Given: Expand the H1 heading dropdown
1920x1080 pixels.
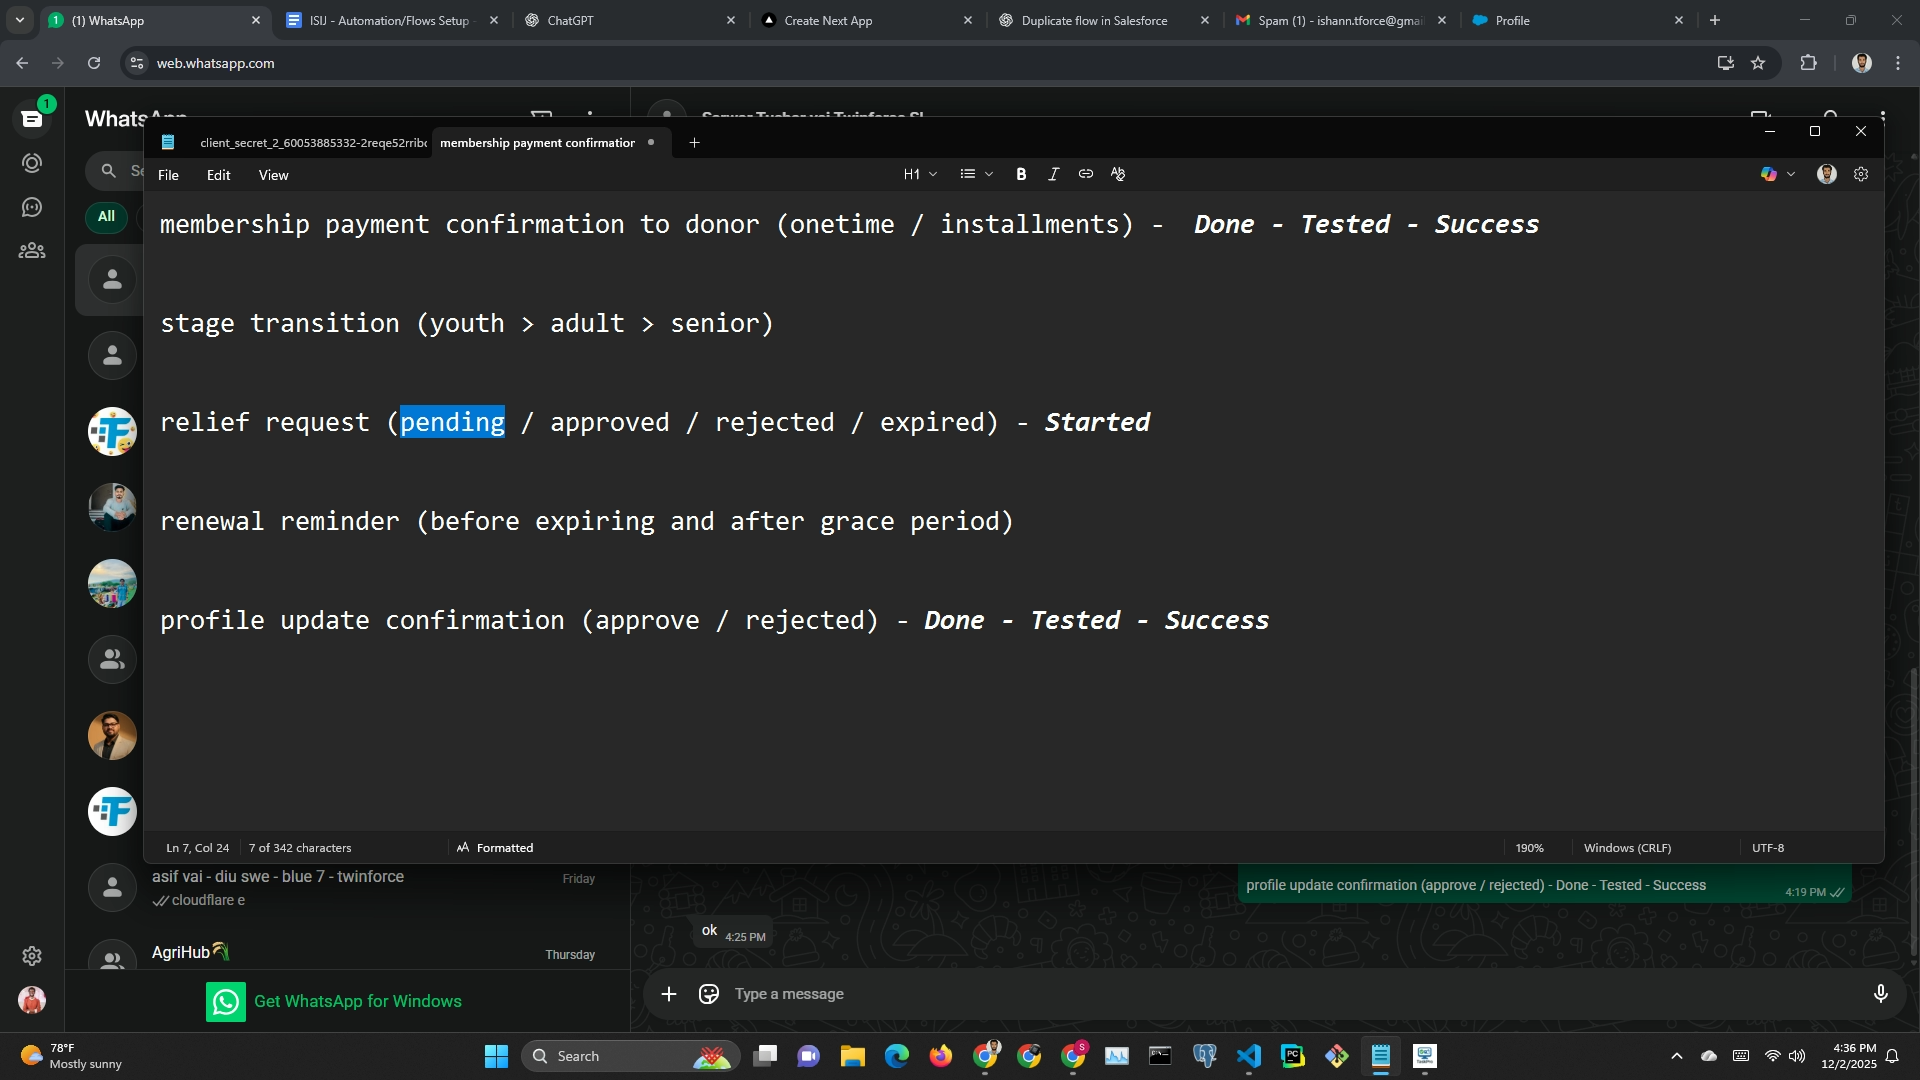Looking at the screenshot, I should [x=920, y=174].
